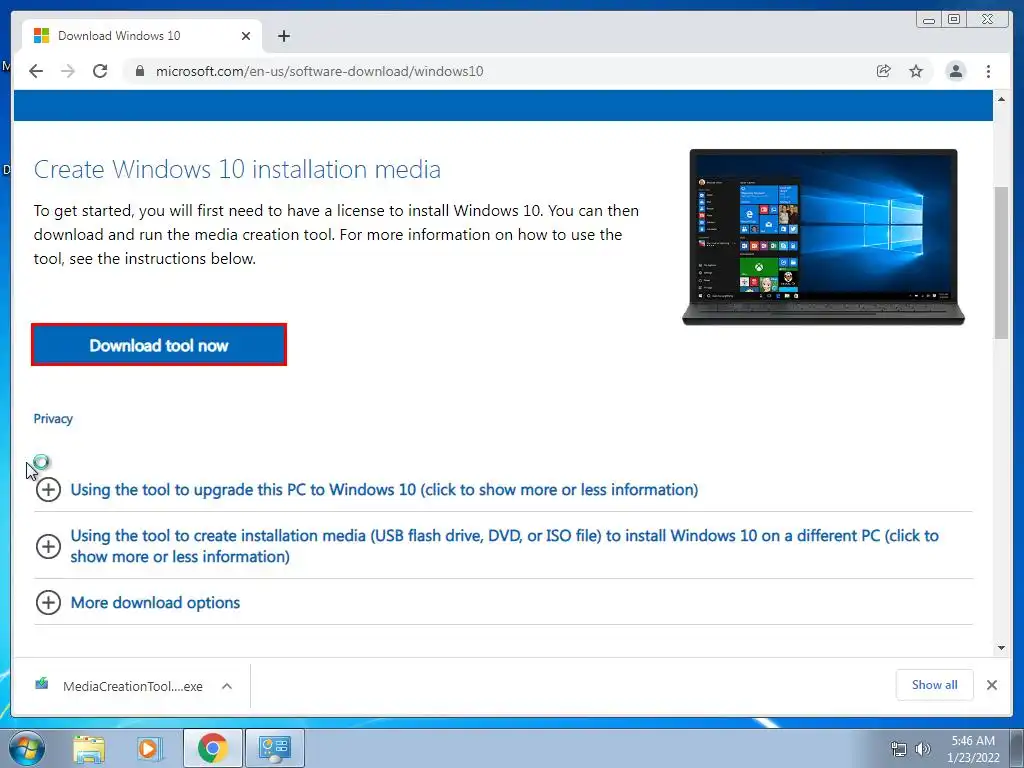Click Show all downloads button

click(x=935, y=684)
